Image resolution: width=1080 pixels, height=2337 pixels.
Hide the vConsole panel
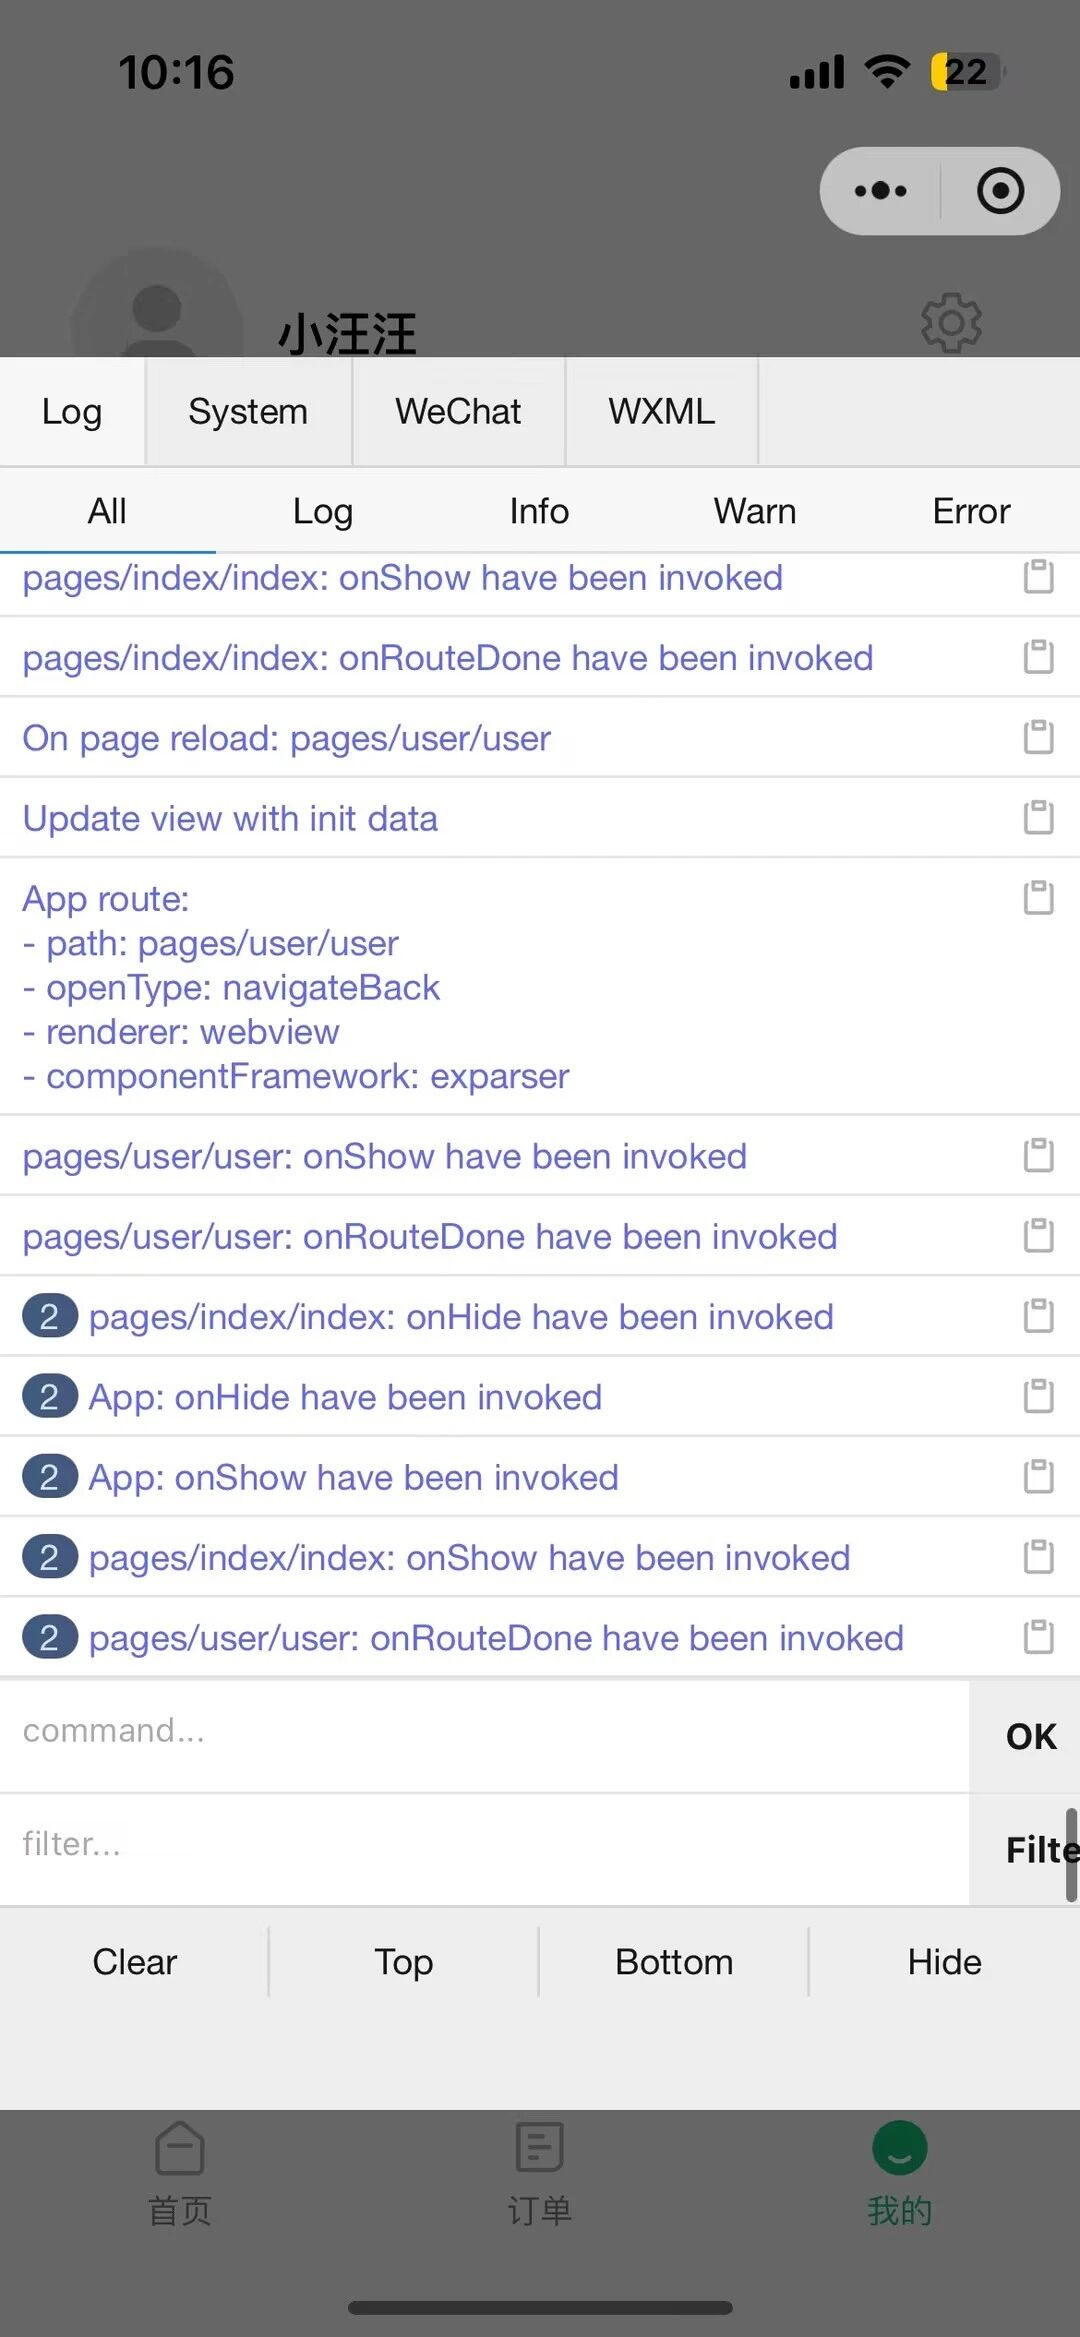pos(944,1962)
